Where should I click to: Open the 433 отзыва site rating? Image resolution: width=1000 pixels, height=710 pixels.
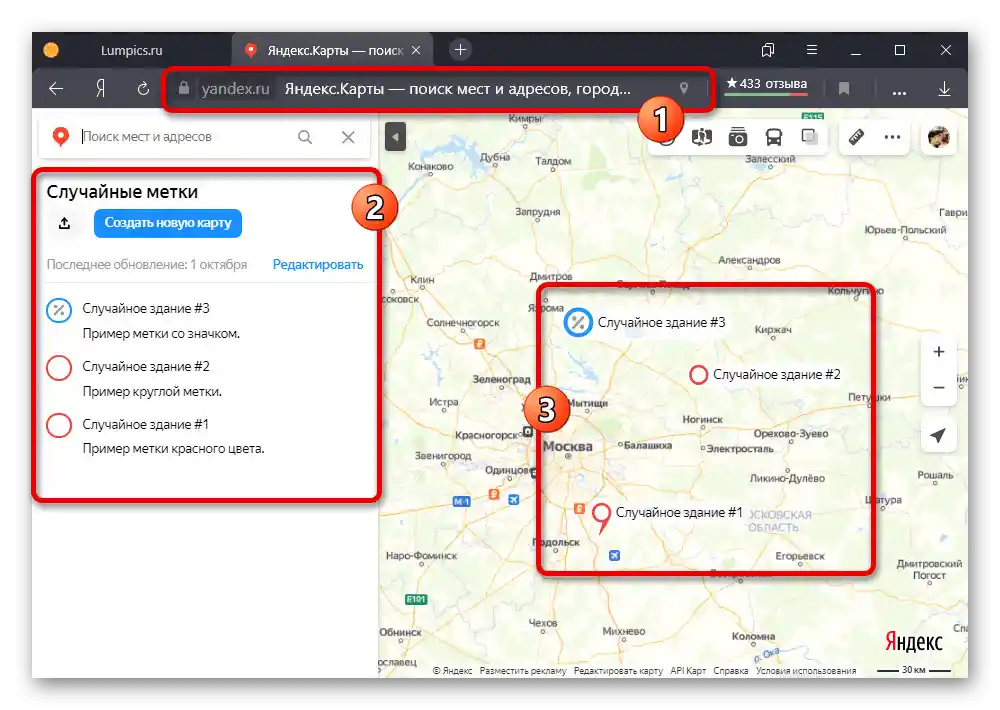(767, 84)
